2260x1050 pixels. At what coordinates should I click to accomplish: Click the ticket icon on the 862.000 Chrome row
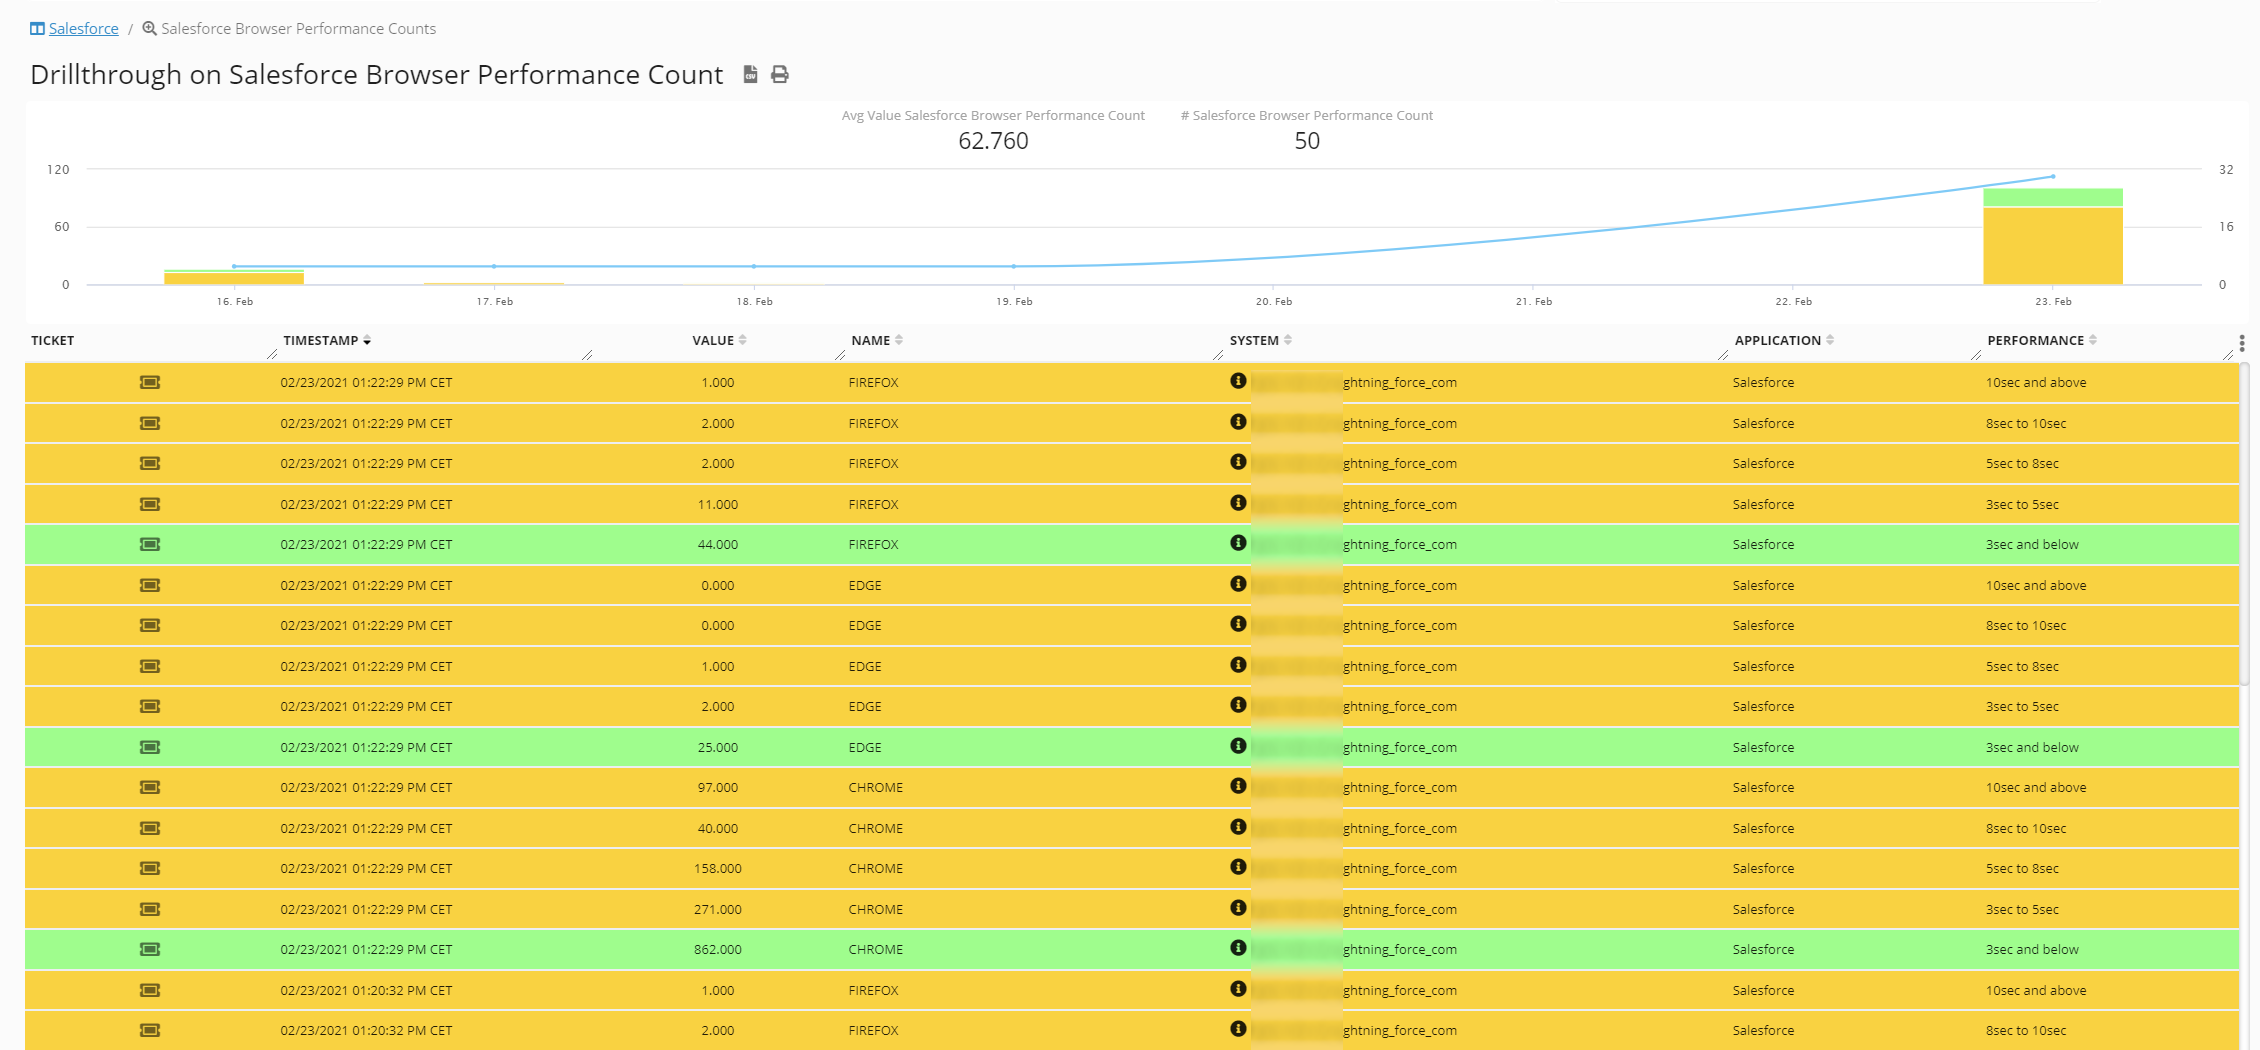point(150,950)
